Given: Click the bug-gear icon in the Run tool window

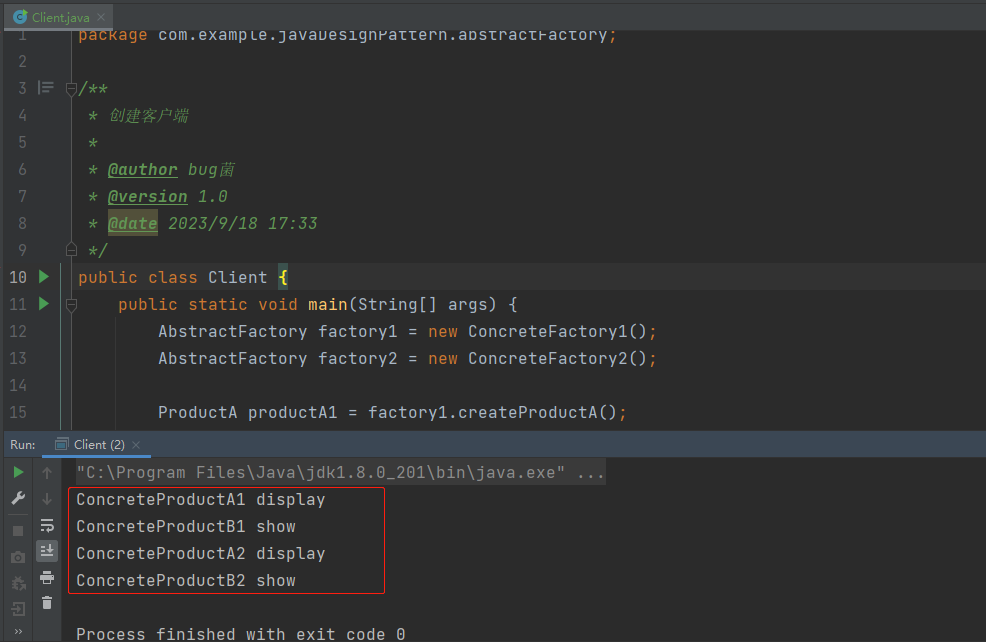Looking at the screenshot, I should (x=18, y=584).
